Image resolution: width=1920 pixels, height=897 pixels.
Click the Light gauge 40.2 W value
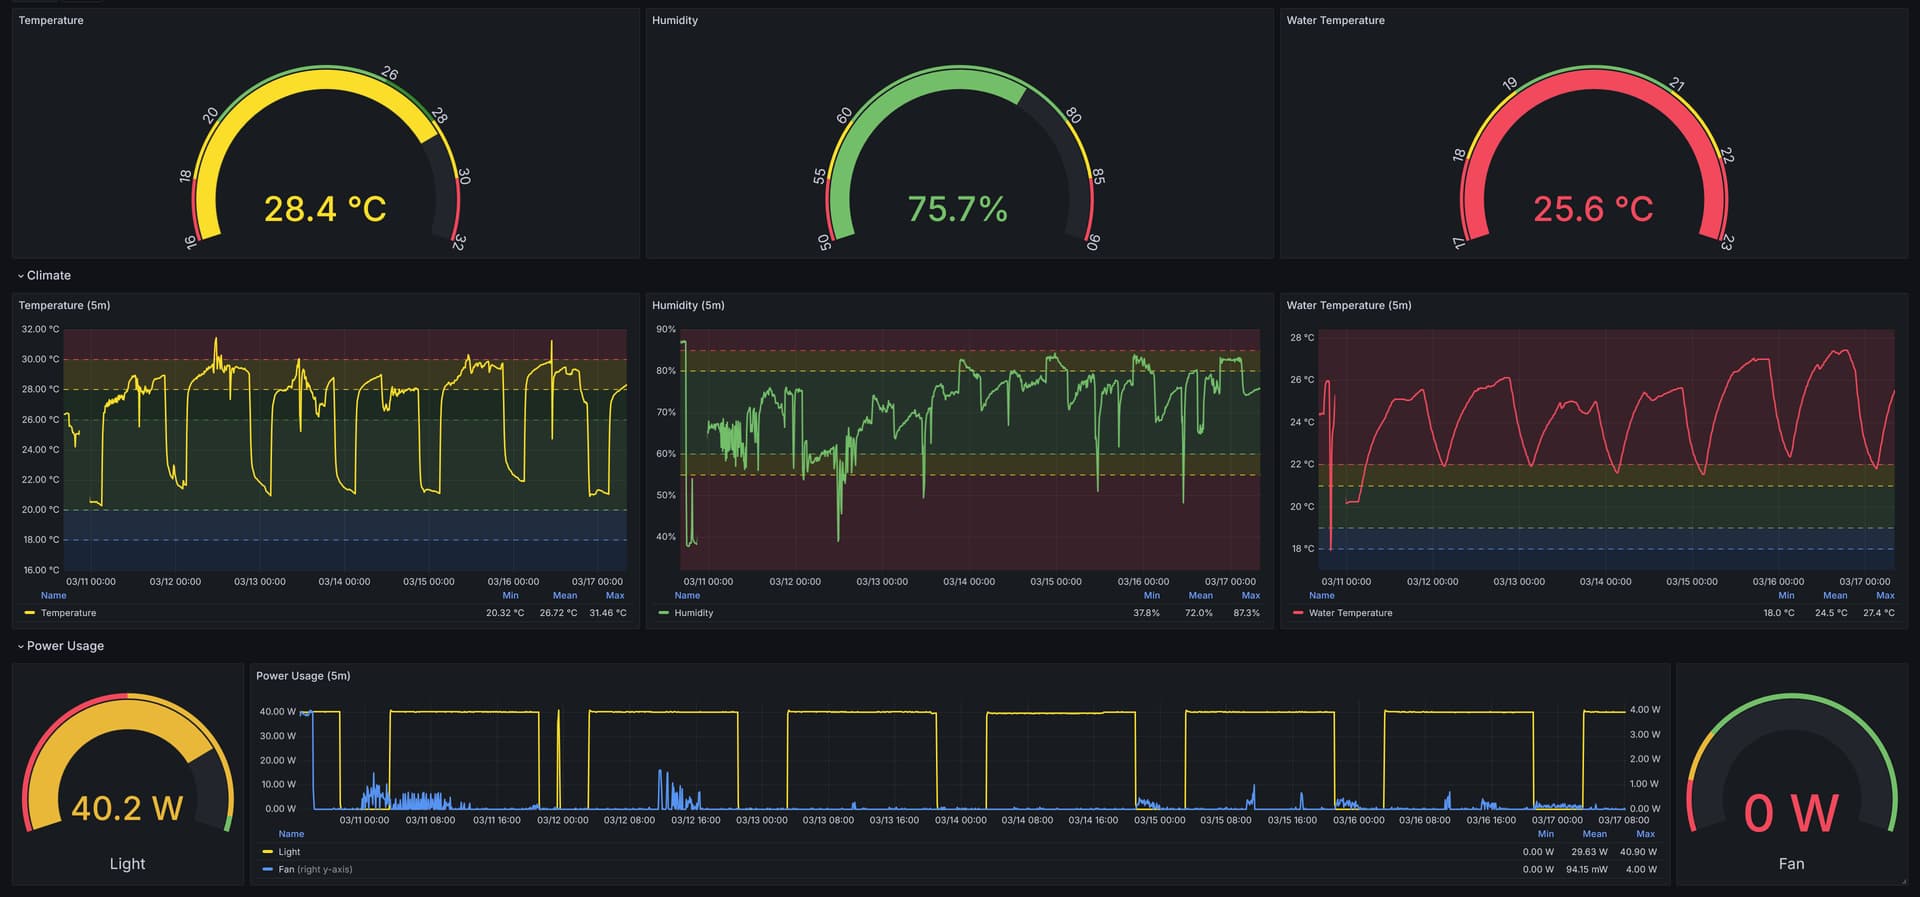127,808
